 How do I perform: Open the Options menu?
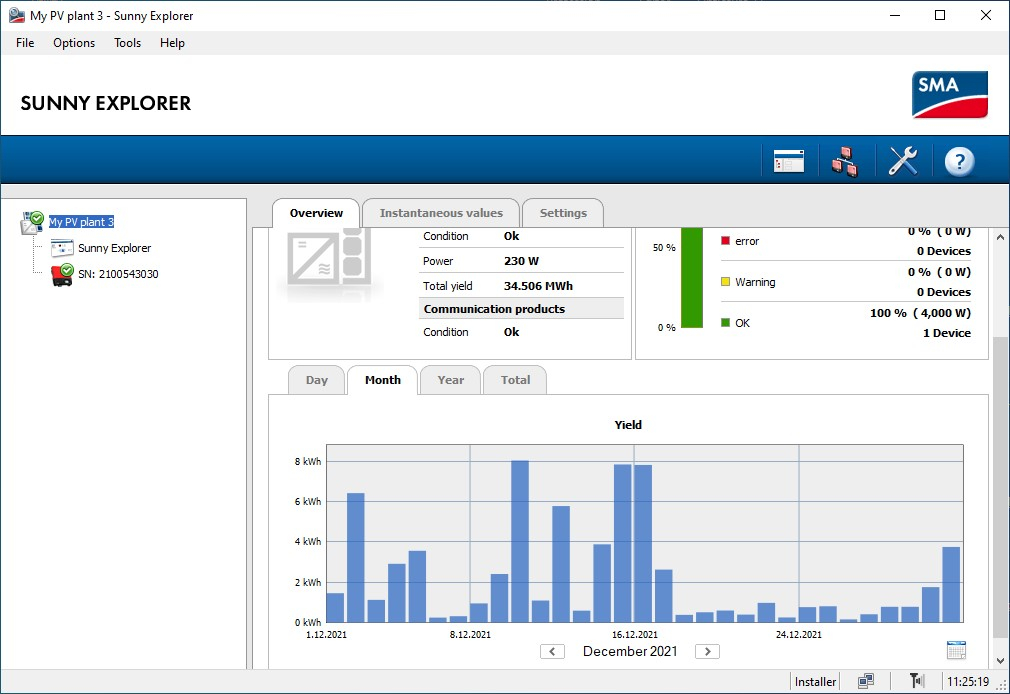coord(74,43)
